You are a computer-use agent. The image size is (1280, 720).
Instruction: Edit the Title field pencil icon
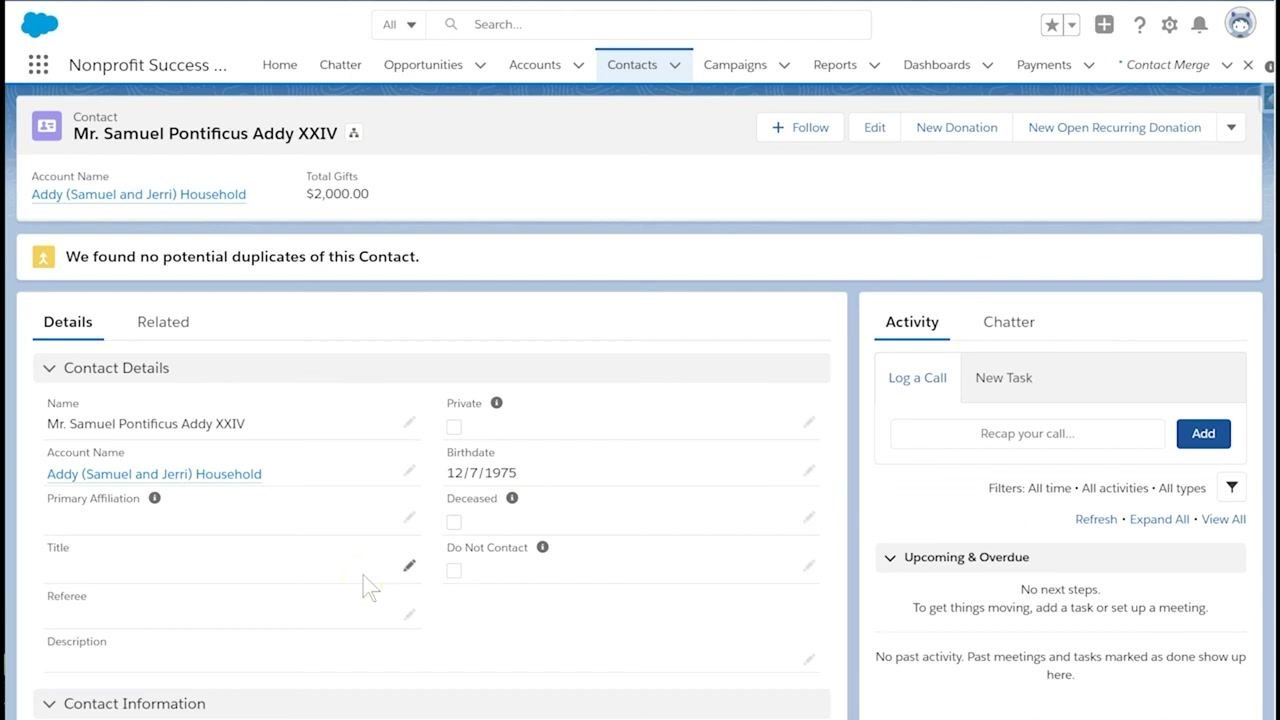[409, 566]
